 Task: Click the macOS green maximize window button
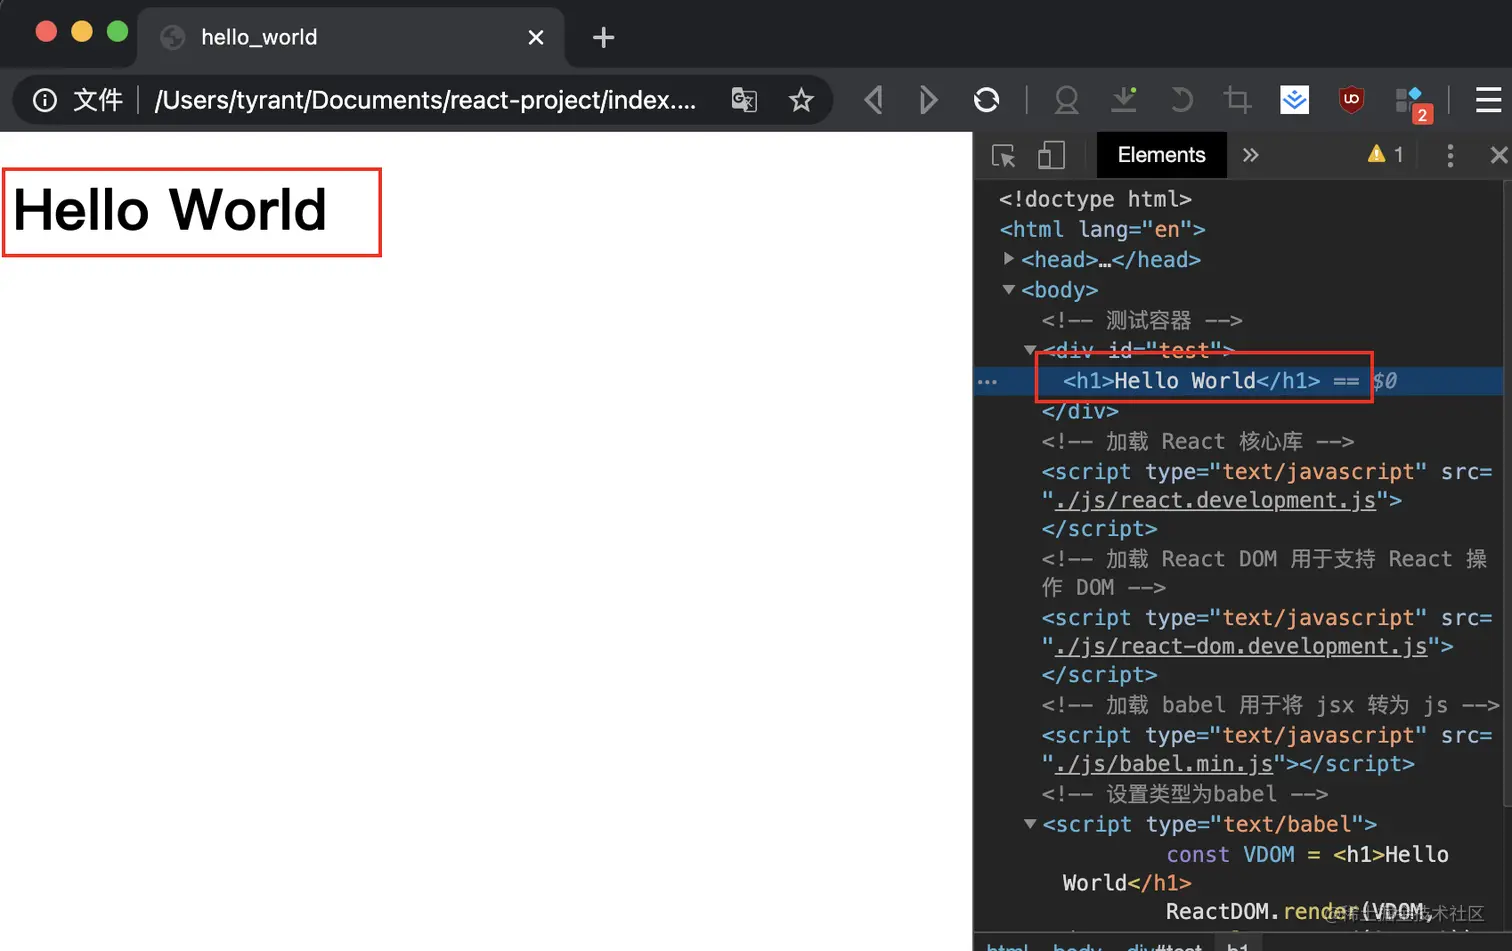click(117, 31)
